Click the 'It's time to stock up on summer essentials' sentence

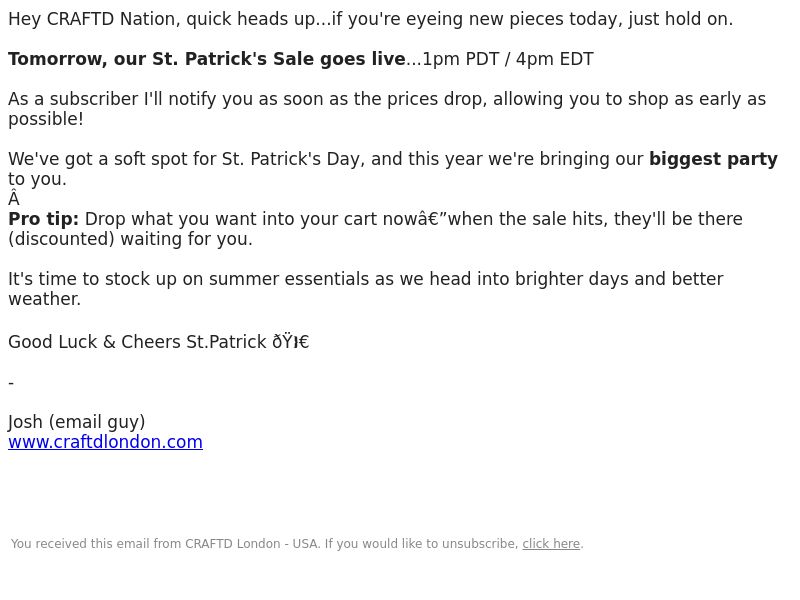coord(365,279)
